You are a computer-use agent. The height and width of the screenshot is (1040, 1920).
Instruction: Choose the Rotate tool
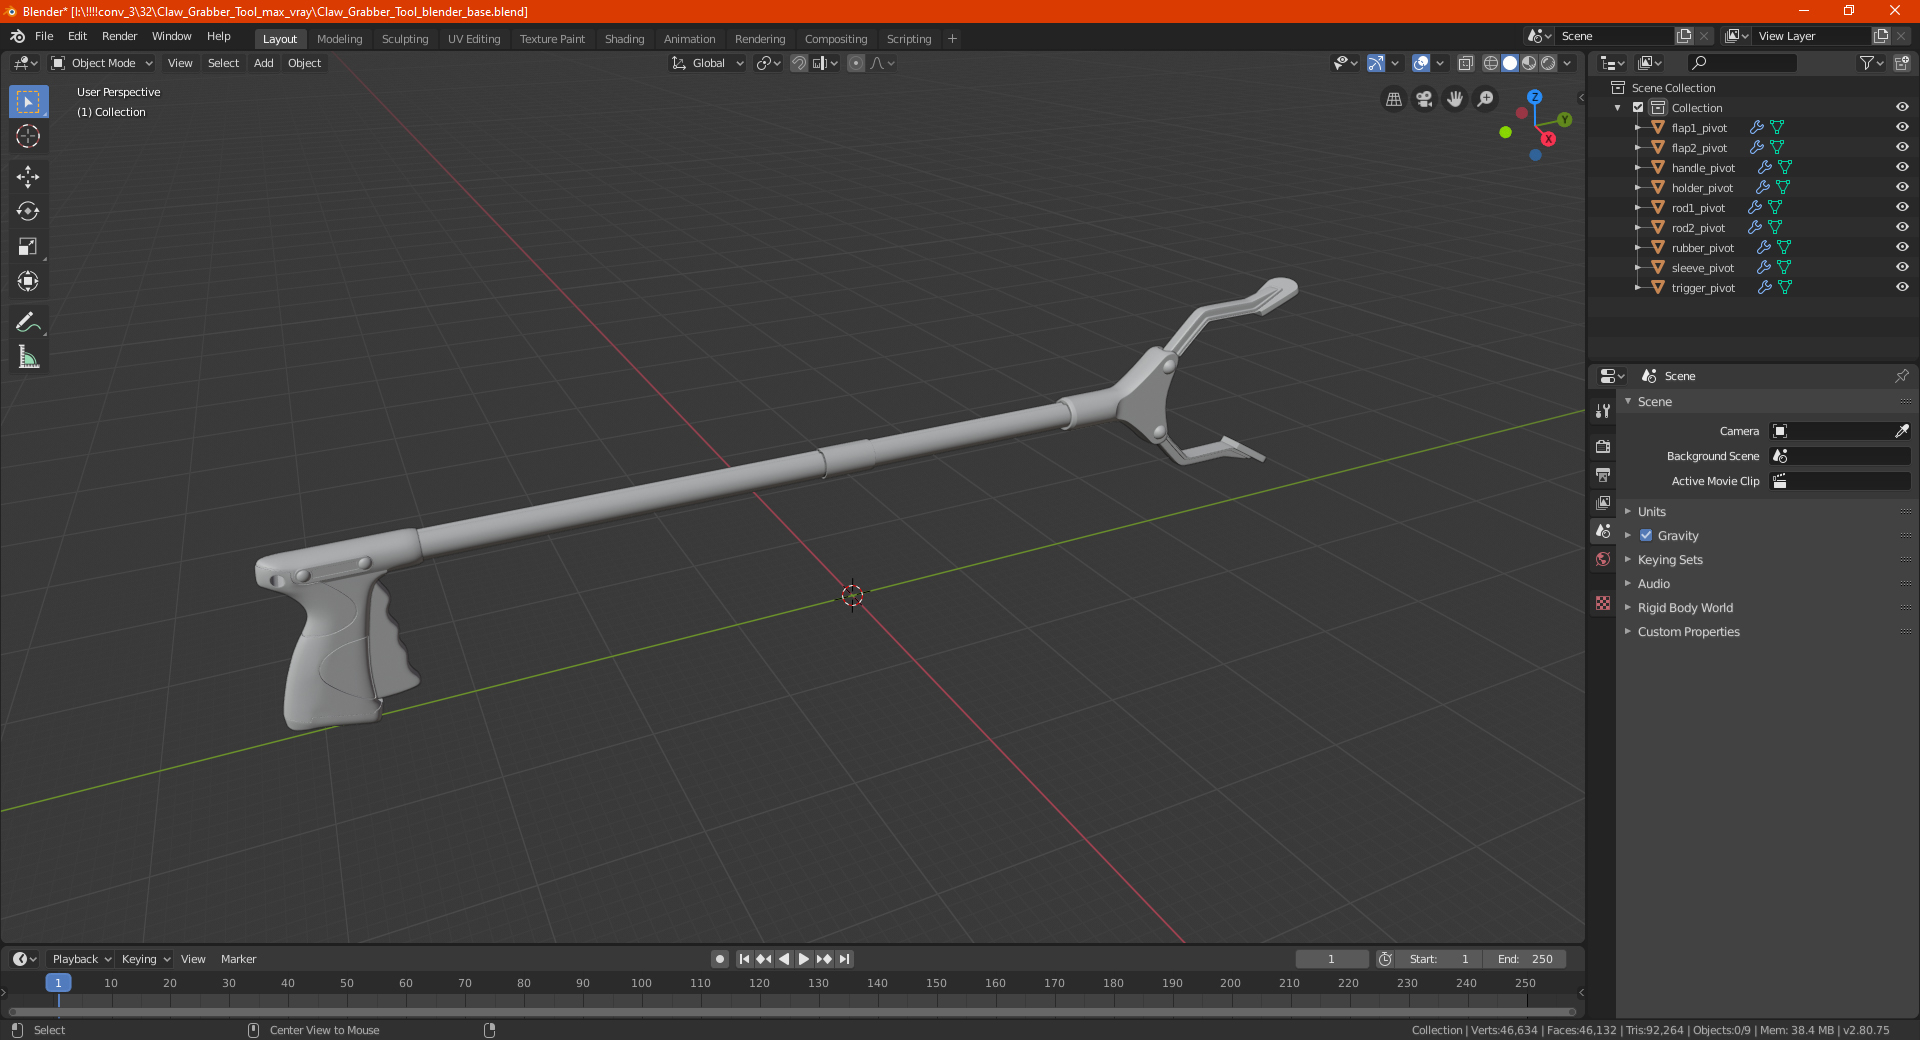click(x=28, y=212)
